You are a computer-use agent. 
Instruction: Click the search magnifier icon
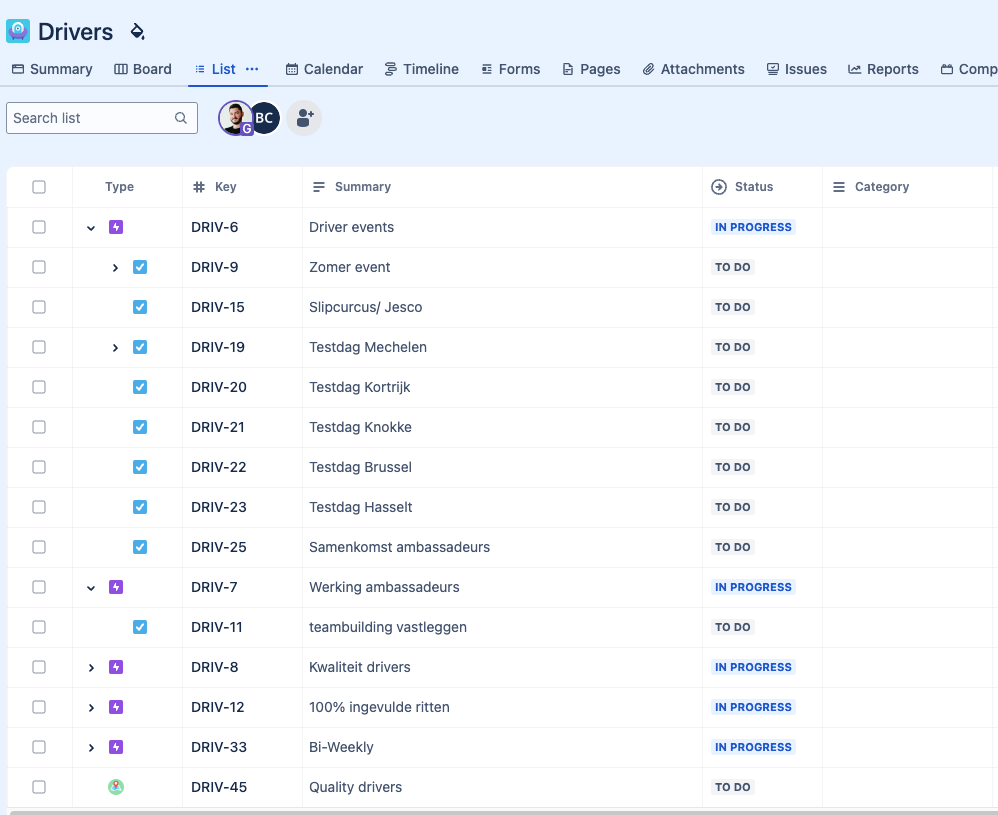click(x=181, y=118)
